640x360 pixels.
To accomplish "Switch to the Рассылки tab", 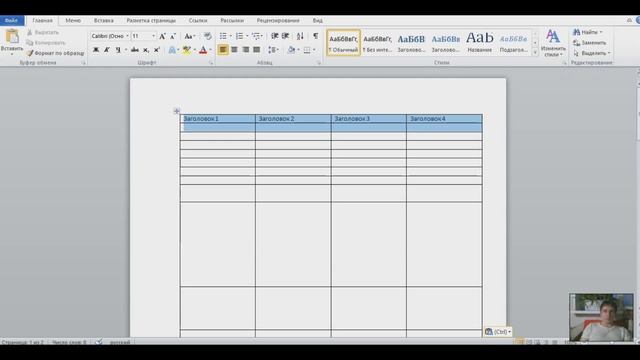I will (232, 20).
